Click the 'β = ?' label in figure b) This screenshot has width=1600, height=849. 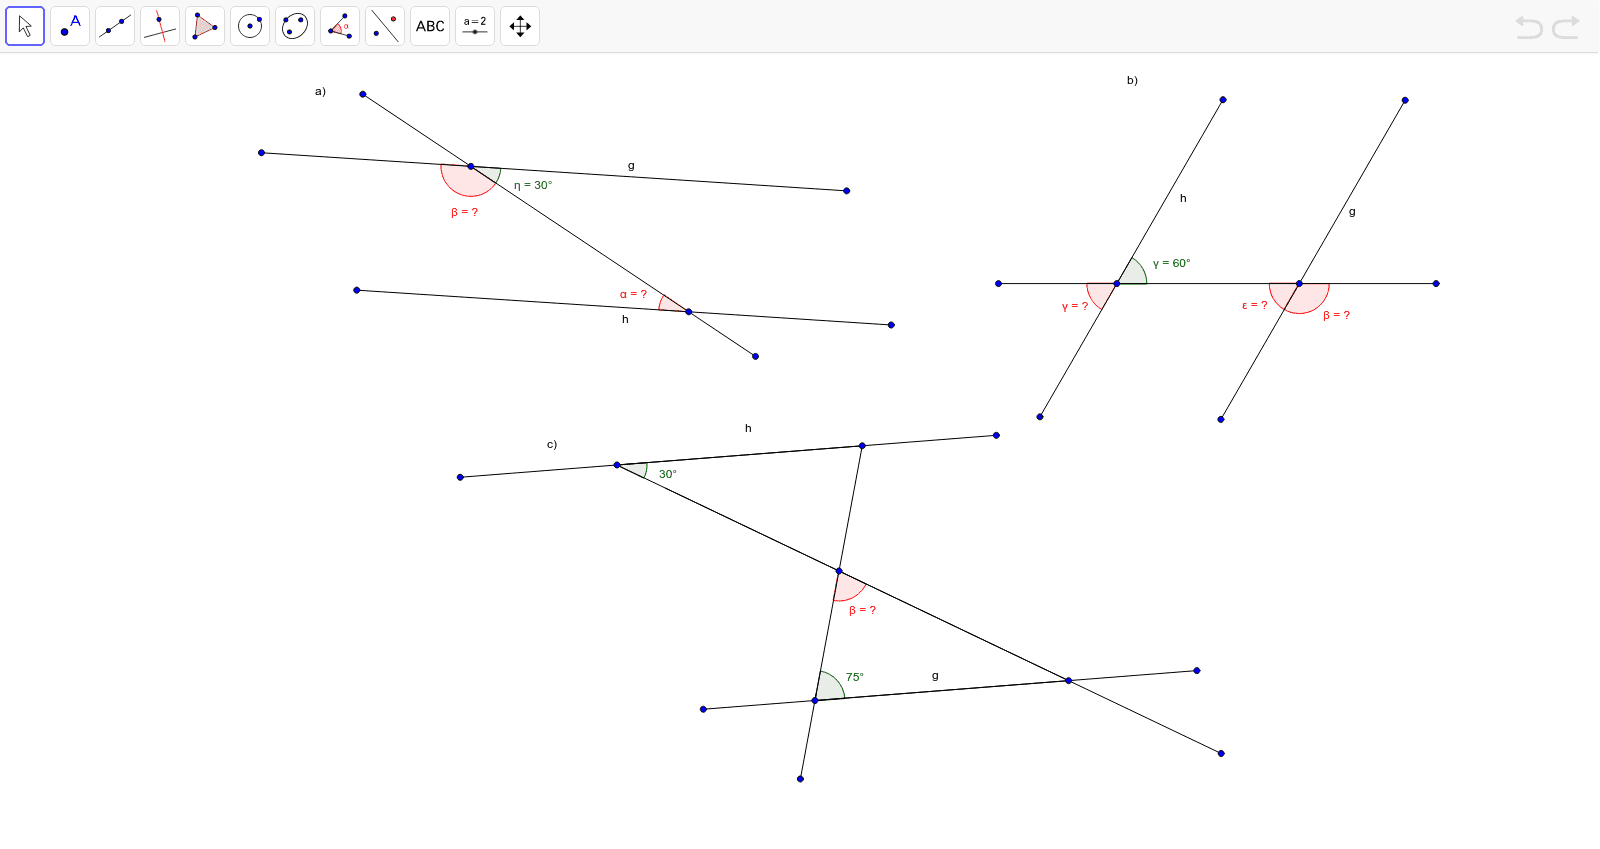pyautogui.click(x=1336, y=315)
